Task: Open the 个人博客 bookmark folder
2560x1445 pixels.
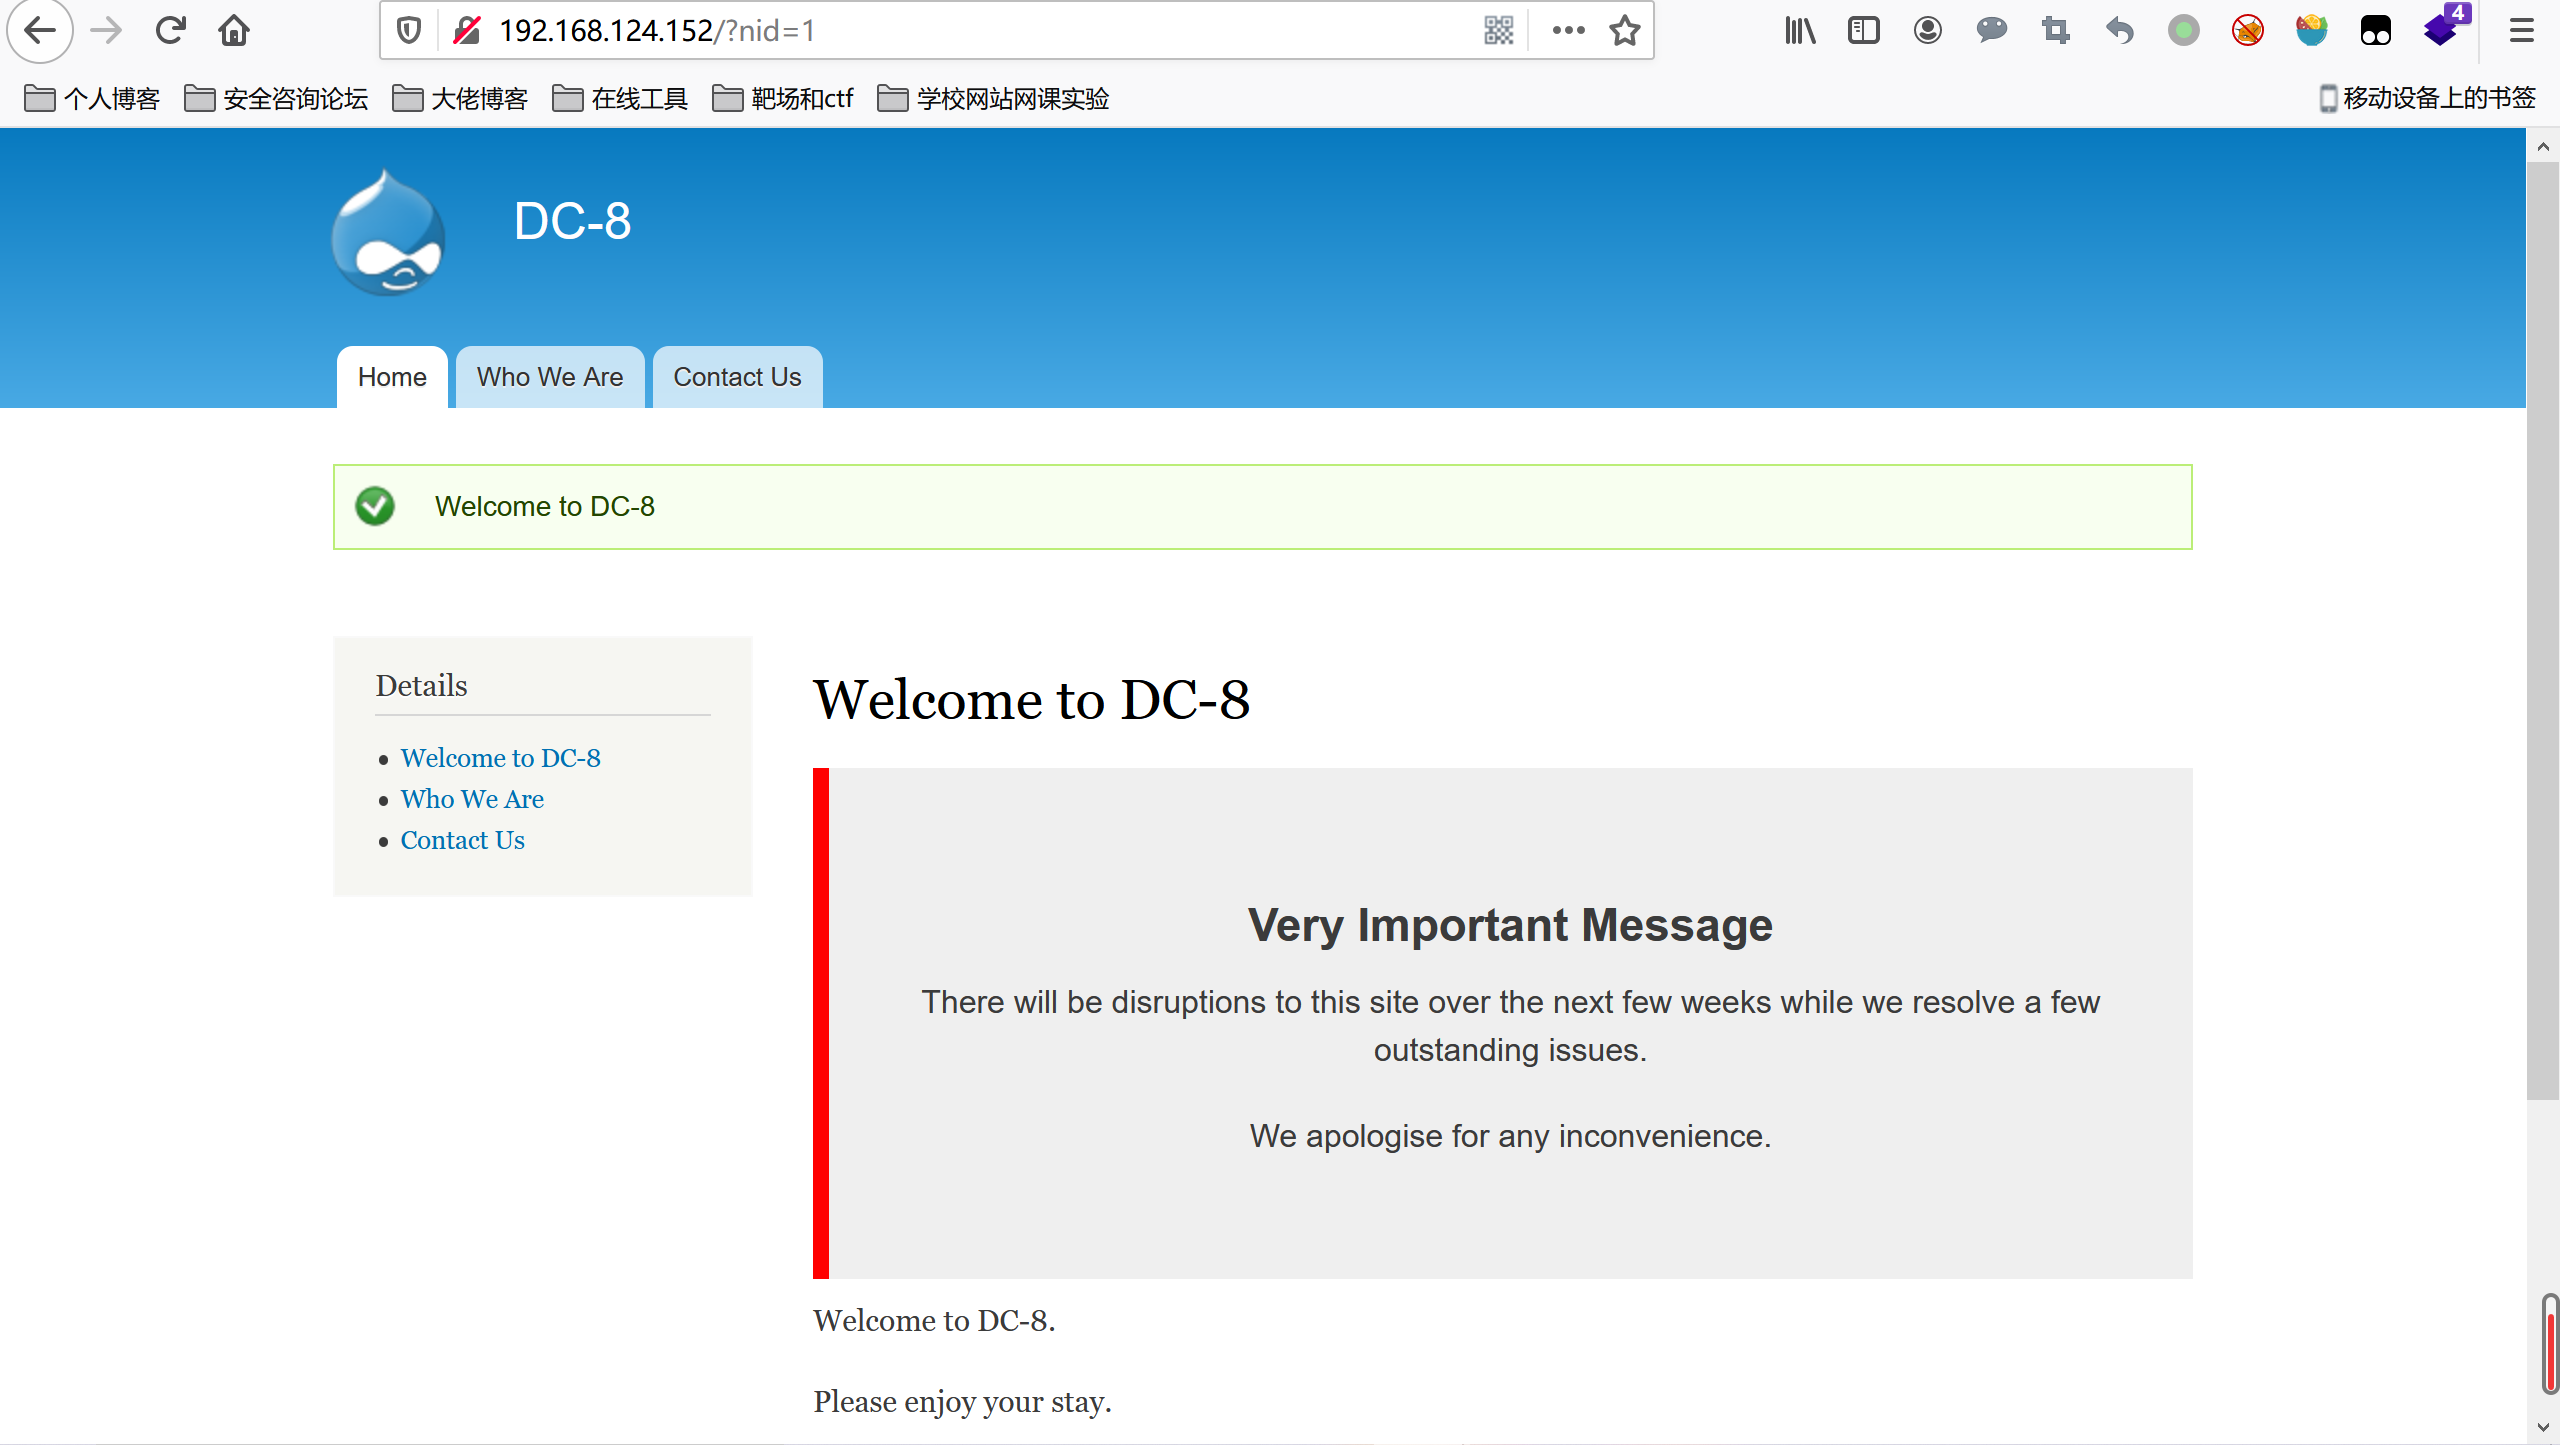Action: (92, 99)
